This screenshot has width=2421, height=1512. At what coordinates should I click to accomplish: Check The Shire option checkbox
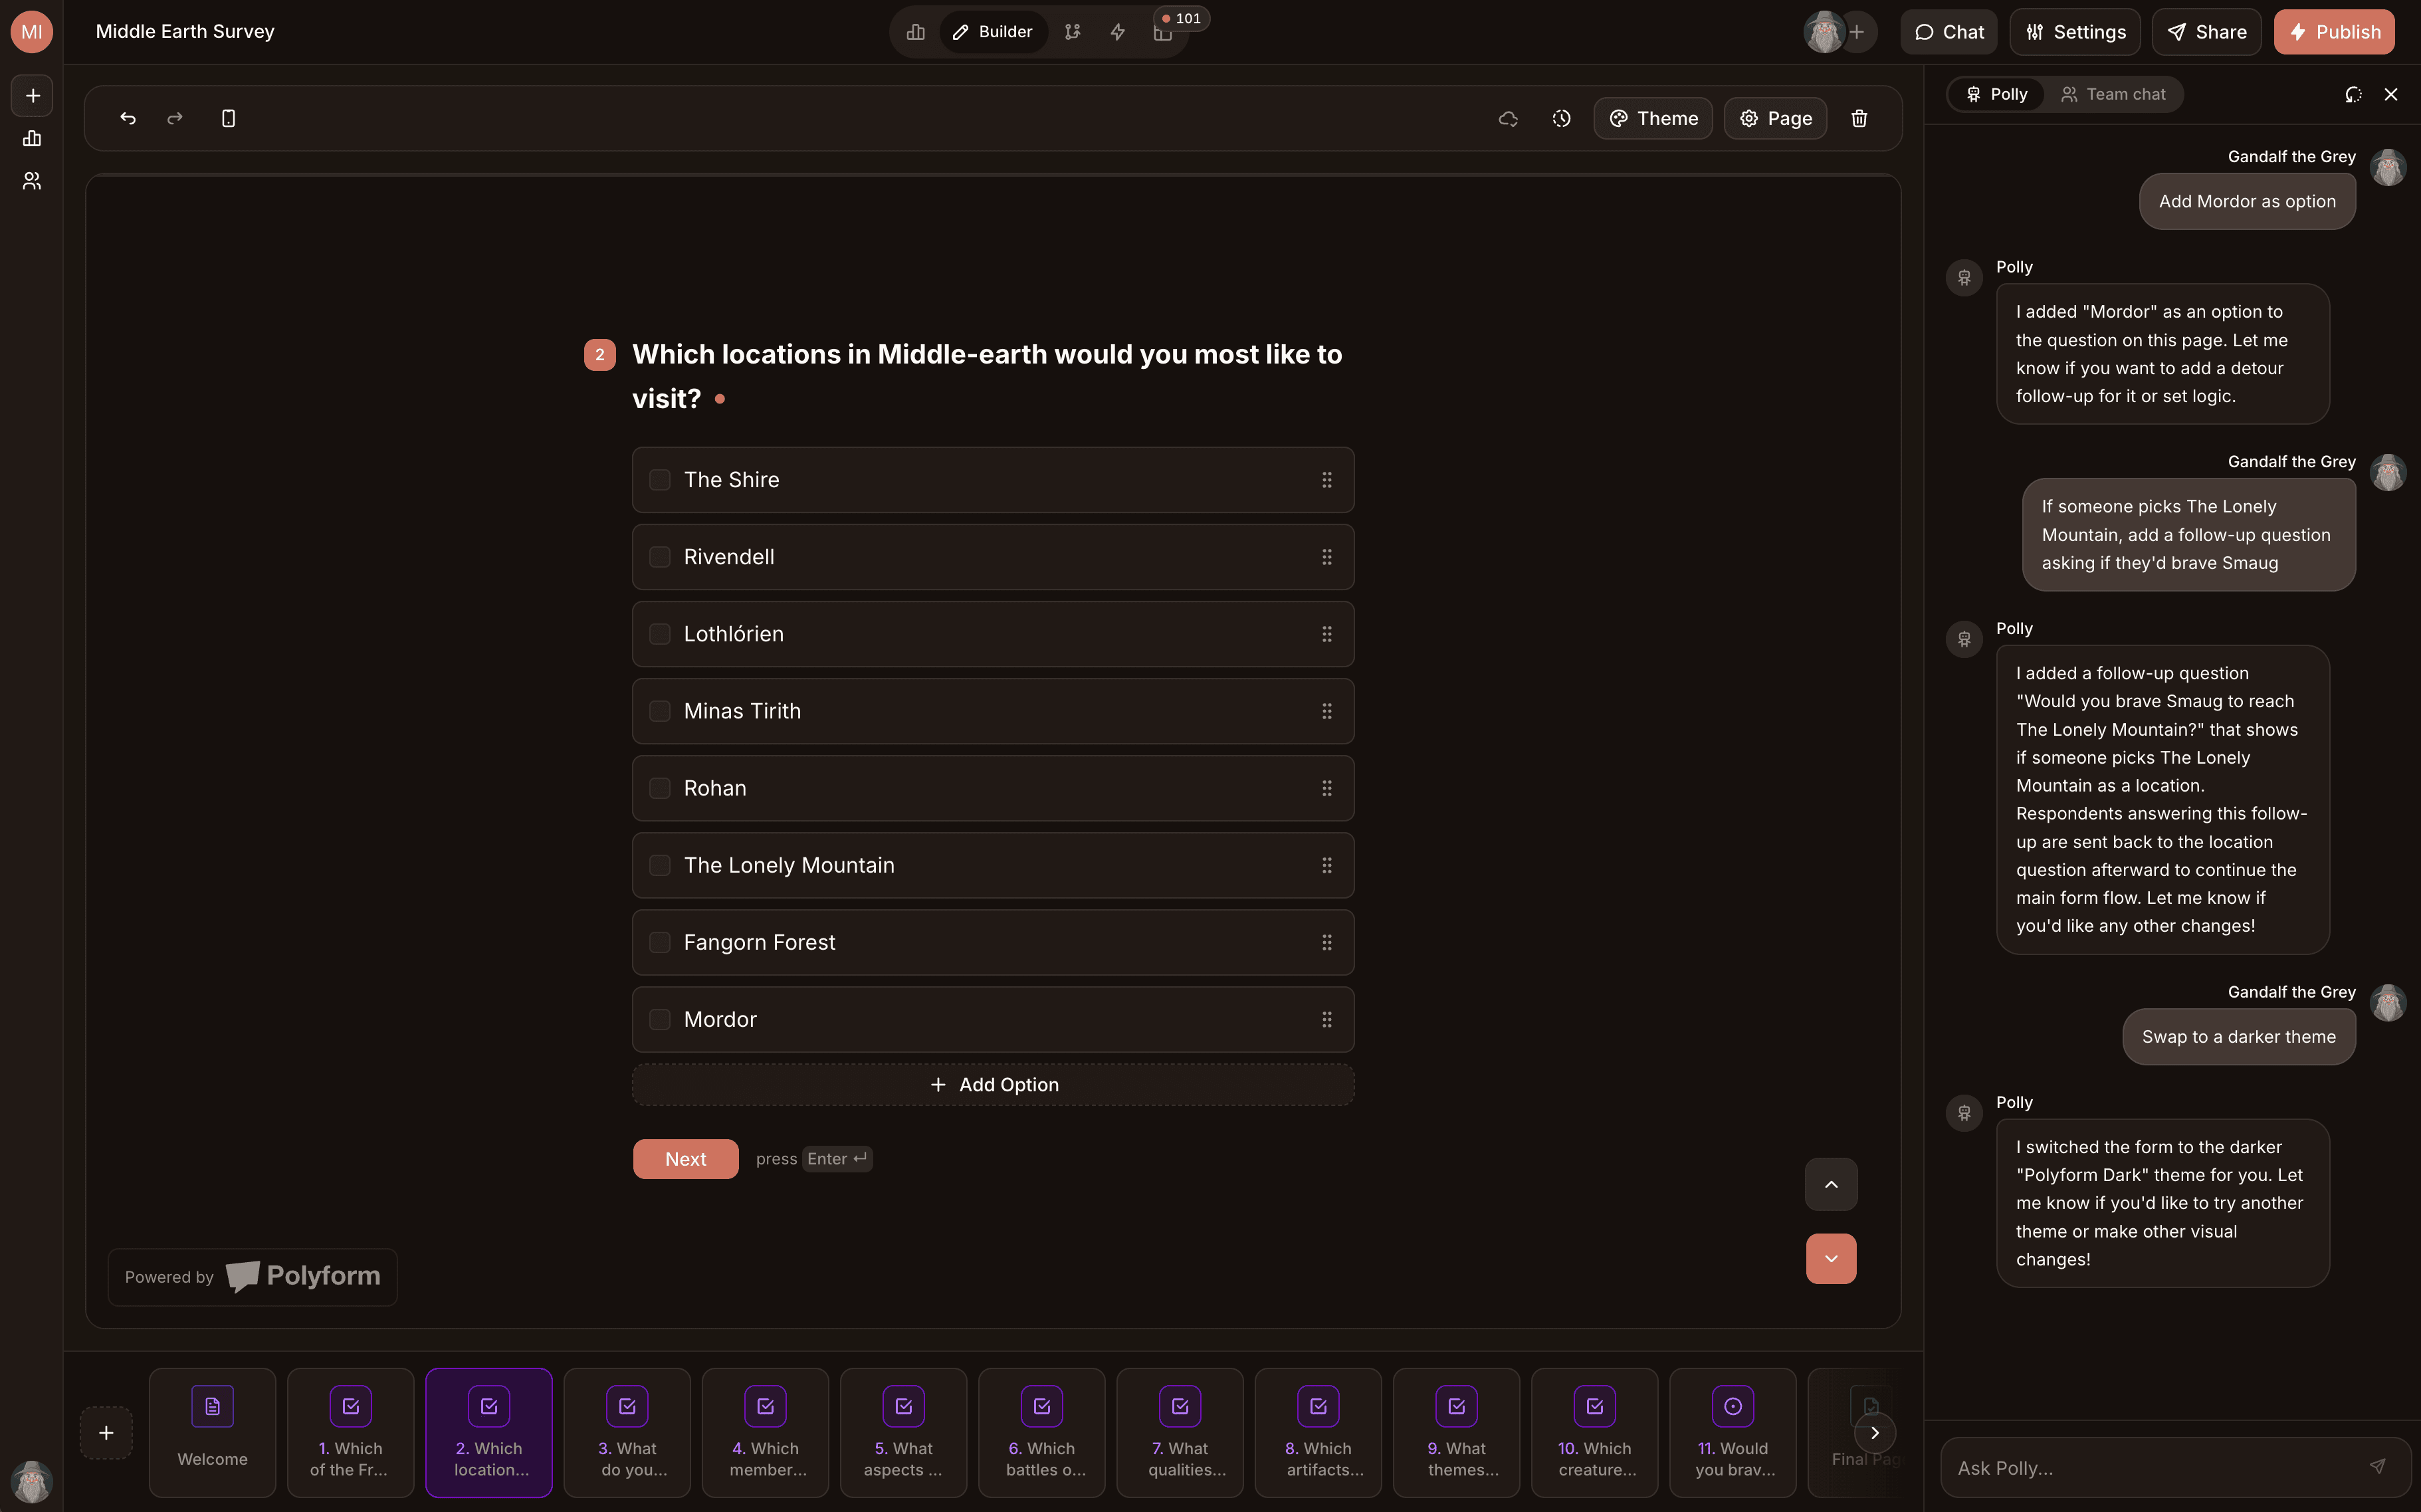coord(660,479)
